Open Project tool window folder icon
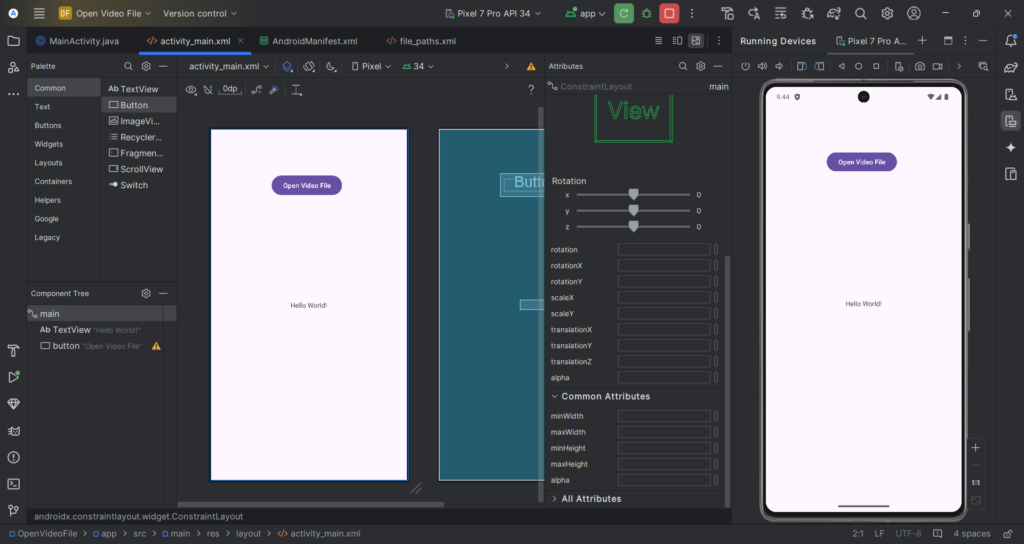The width and height of the screenshot is (1024, 544). click(13, 40)
